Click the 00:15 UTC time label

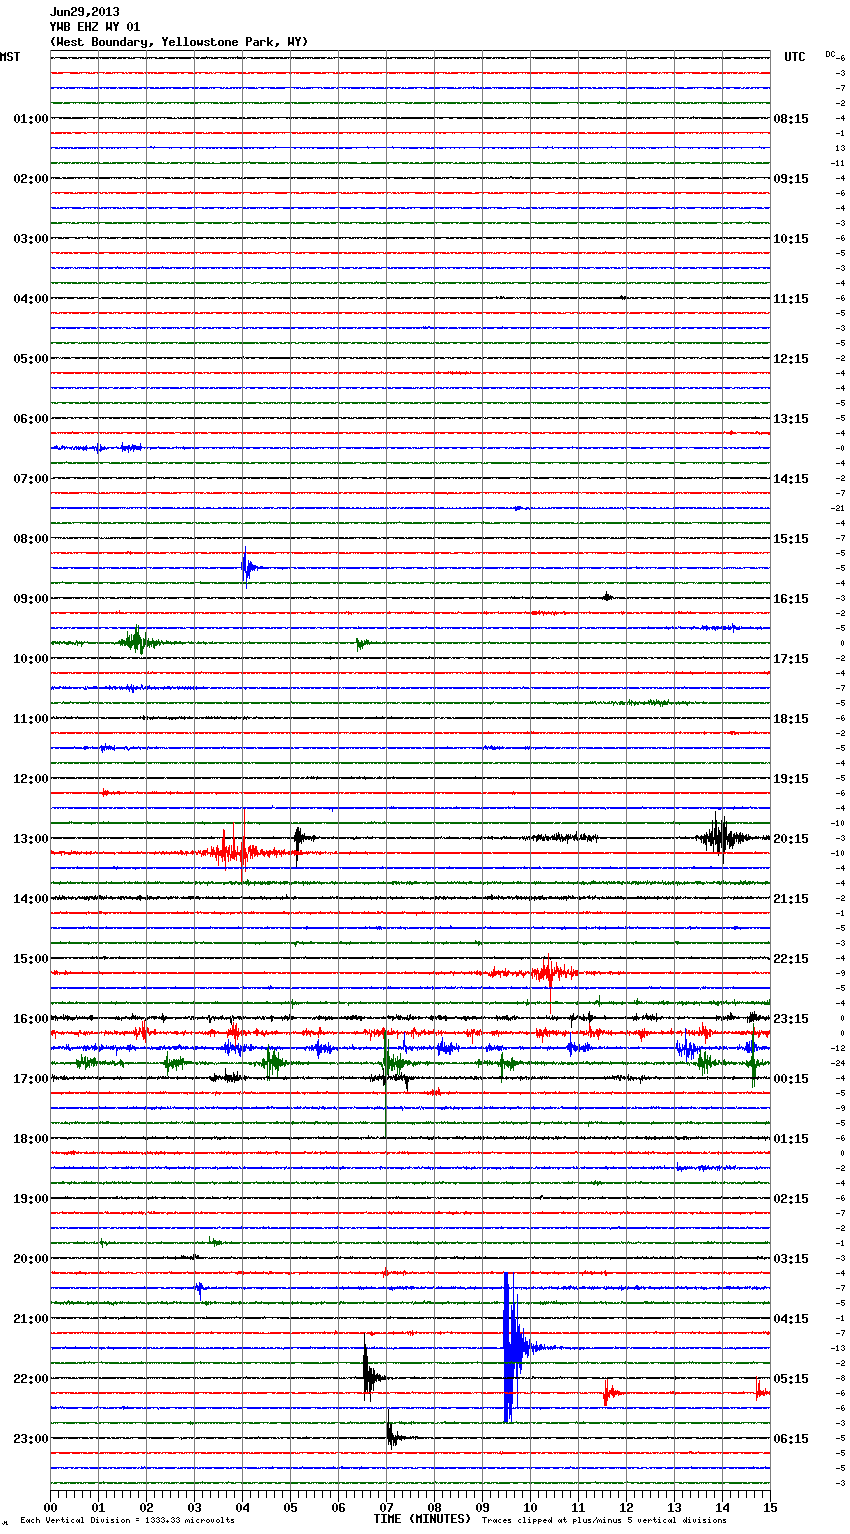point(791,1079)
